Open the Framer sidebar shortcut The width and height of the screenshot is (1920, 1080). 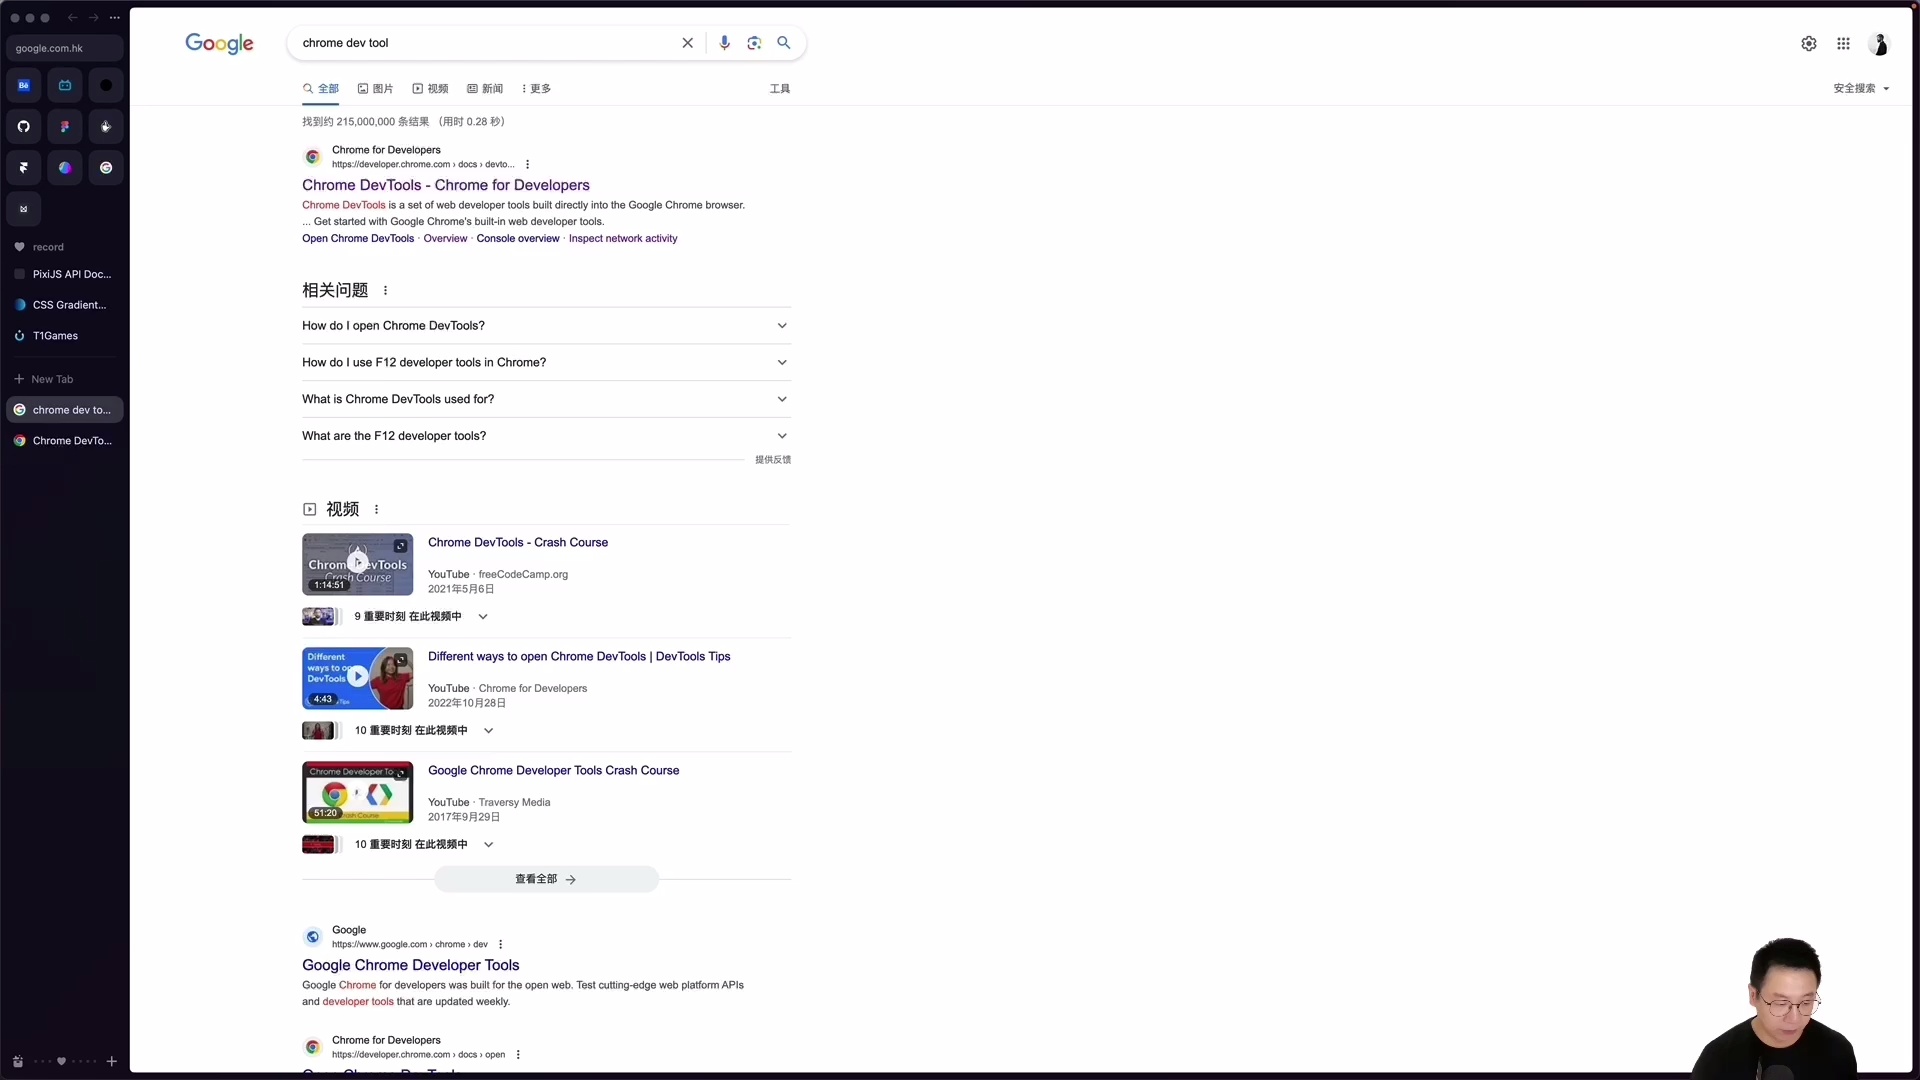point(23,167)
